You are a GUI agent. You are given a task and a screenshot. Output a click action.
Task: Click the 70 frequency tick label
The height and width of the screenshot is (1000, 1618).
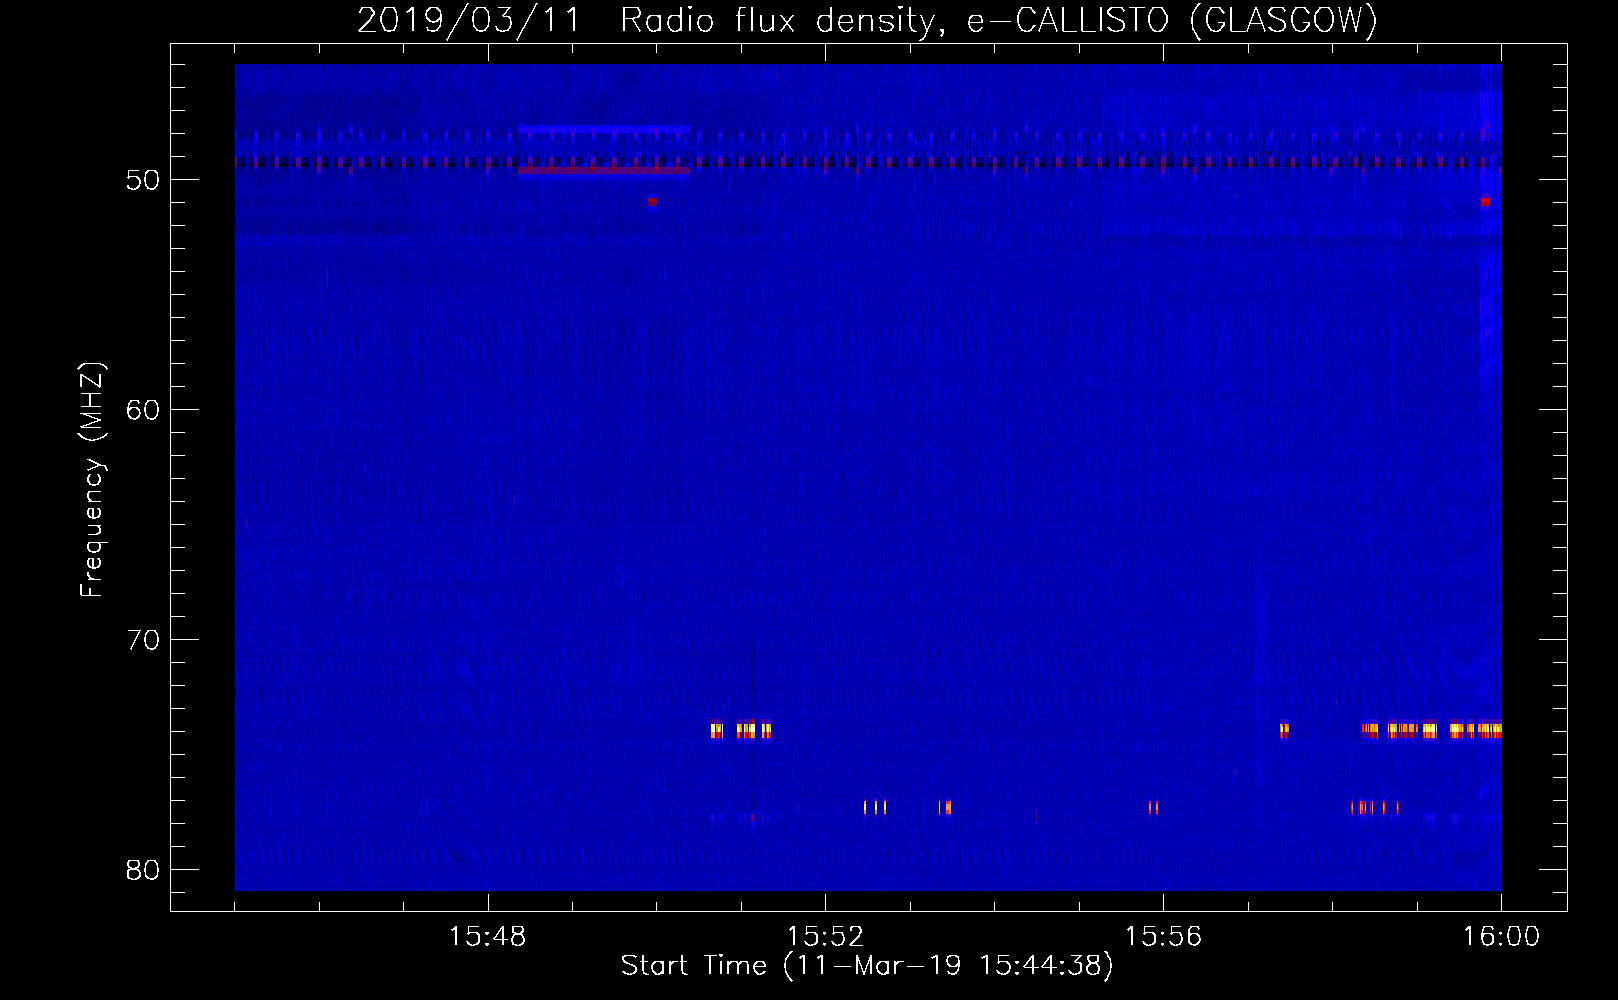pyautogui.click(x=143, y=640)
